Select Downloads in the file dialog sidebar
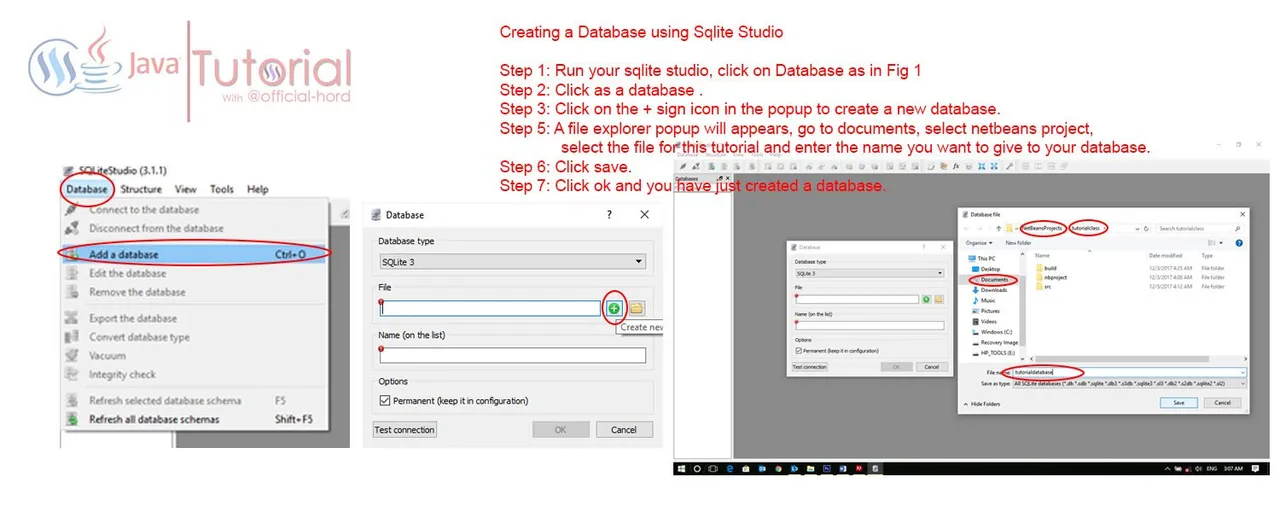This screenshot has height=512, width=1280. 994,290
